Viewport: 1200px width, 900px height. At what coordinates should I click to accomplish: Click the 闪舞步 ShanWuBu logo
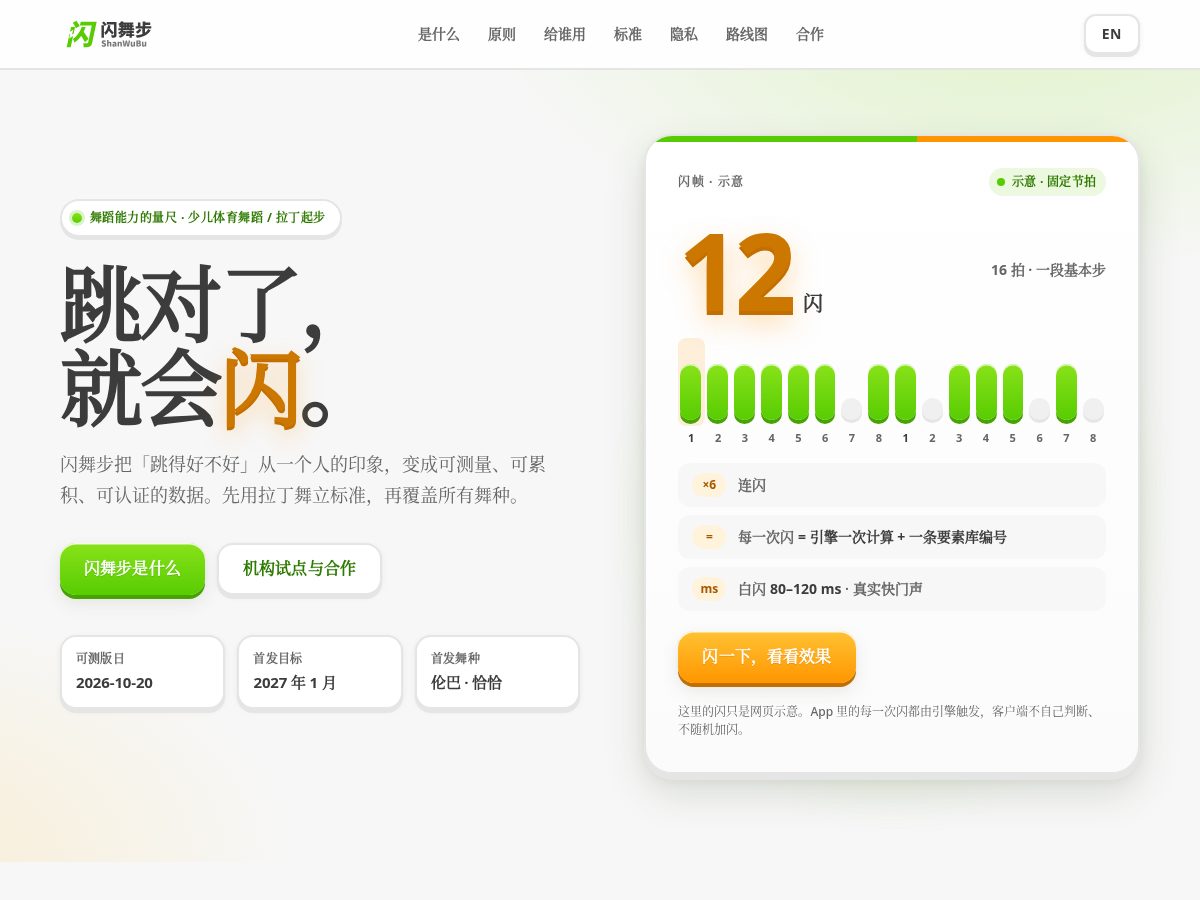(x=109, y=34)
